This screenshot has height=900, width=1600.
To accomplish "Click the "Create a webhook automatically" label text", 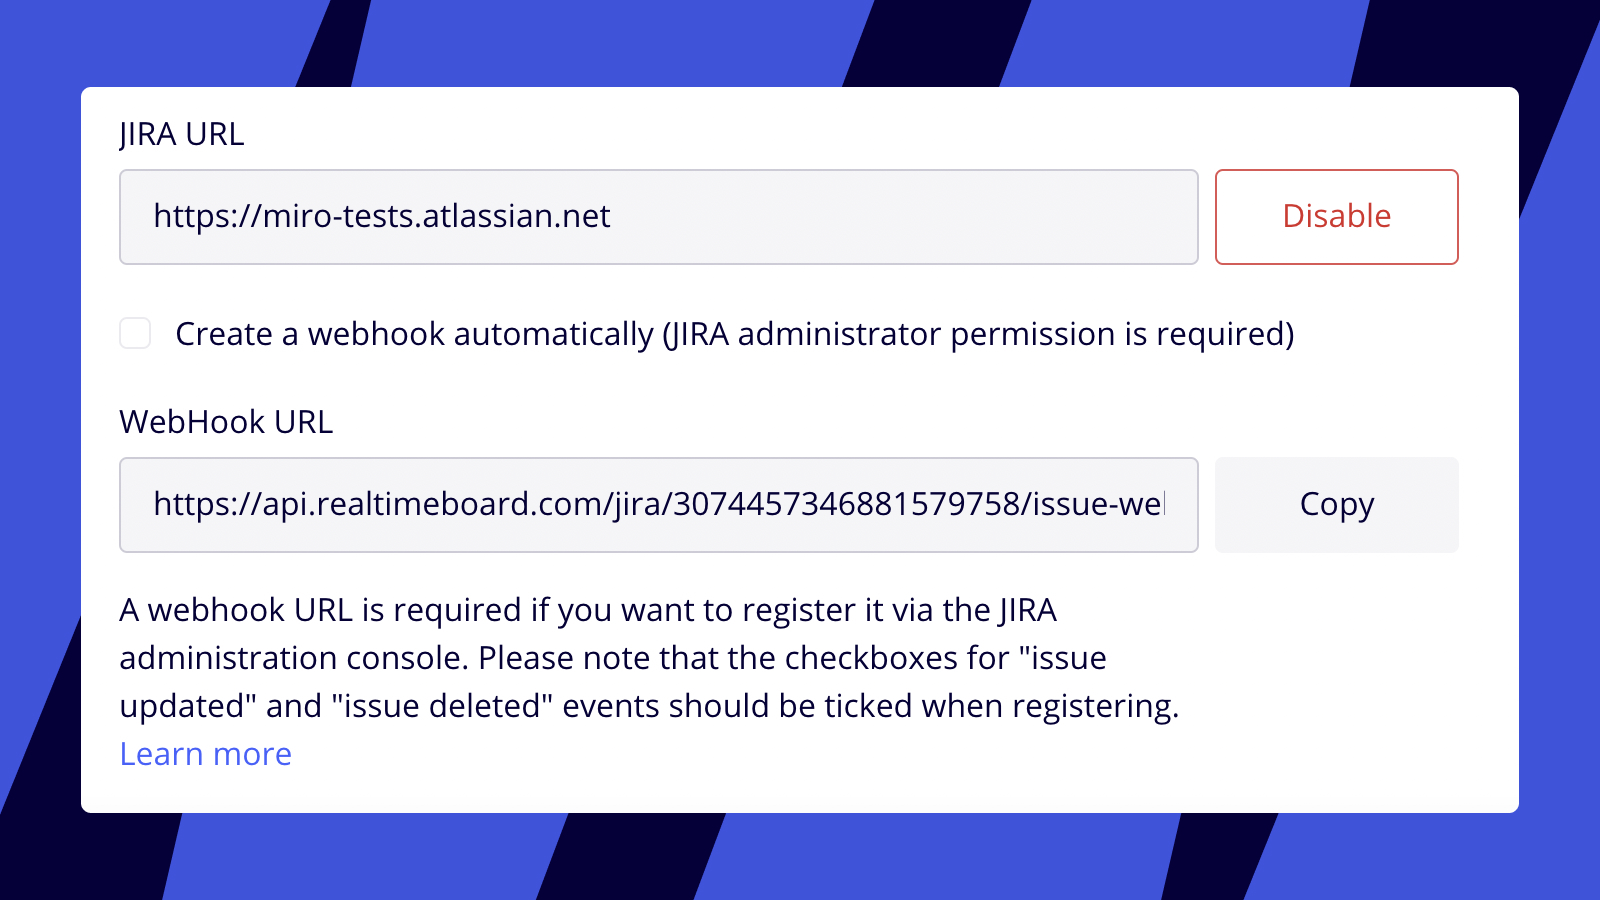I will 414,334.
